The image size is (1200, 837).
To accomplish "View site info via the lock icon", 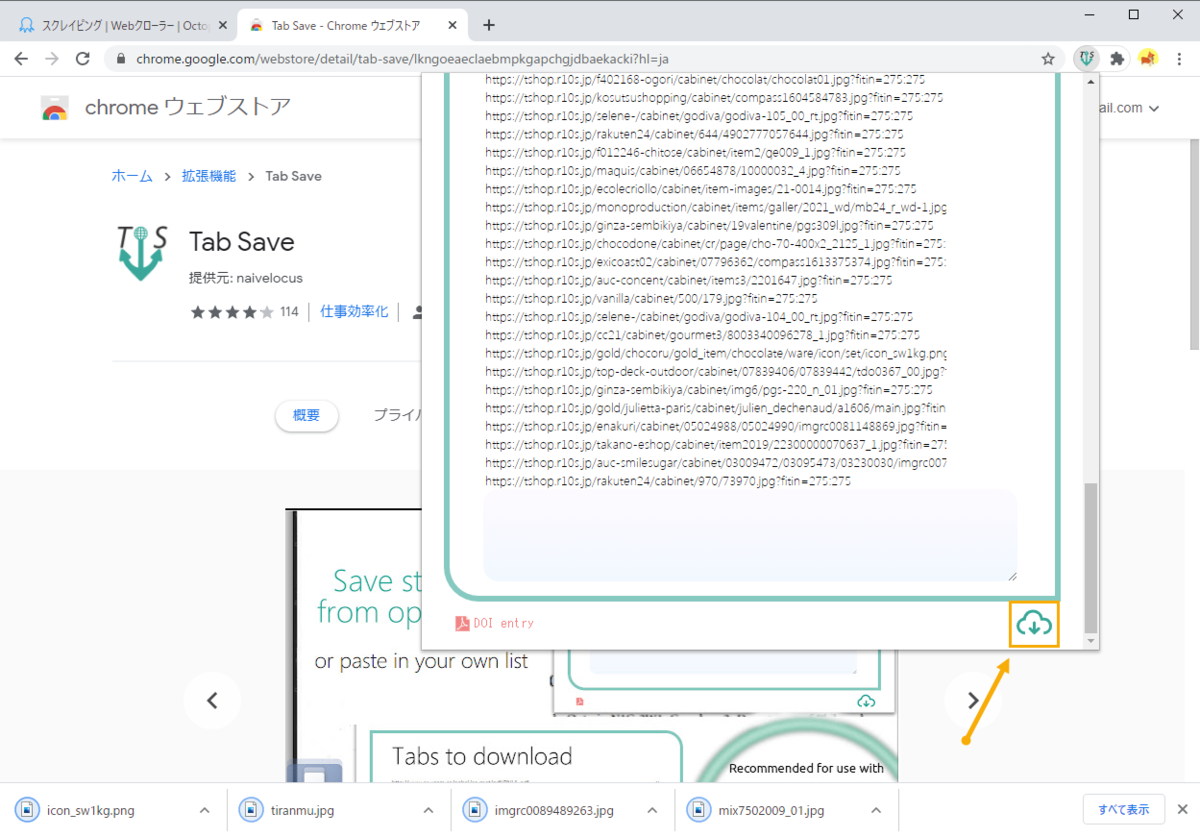I will coord(121,59).
